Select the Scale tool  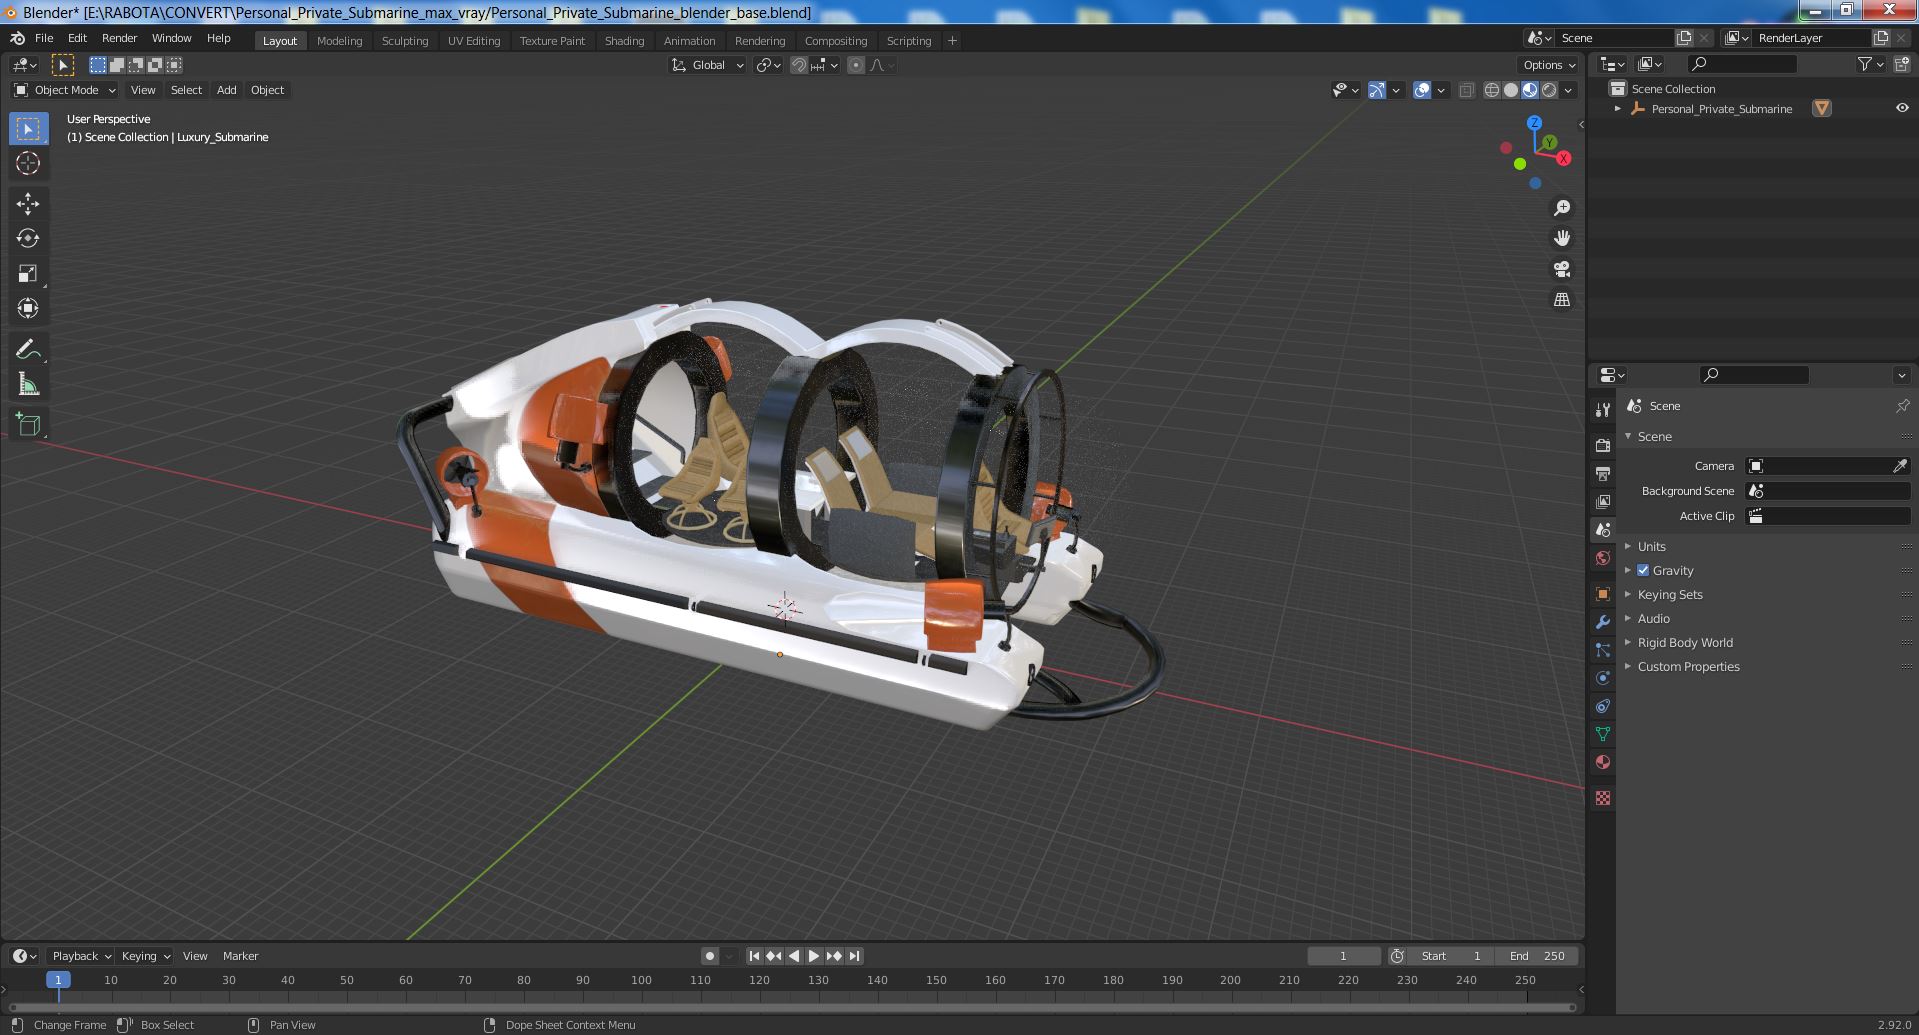coord(27,273)
